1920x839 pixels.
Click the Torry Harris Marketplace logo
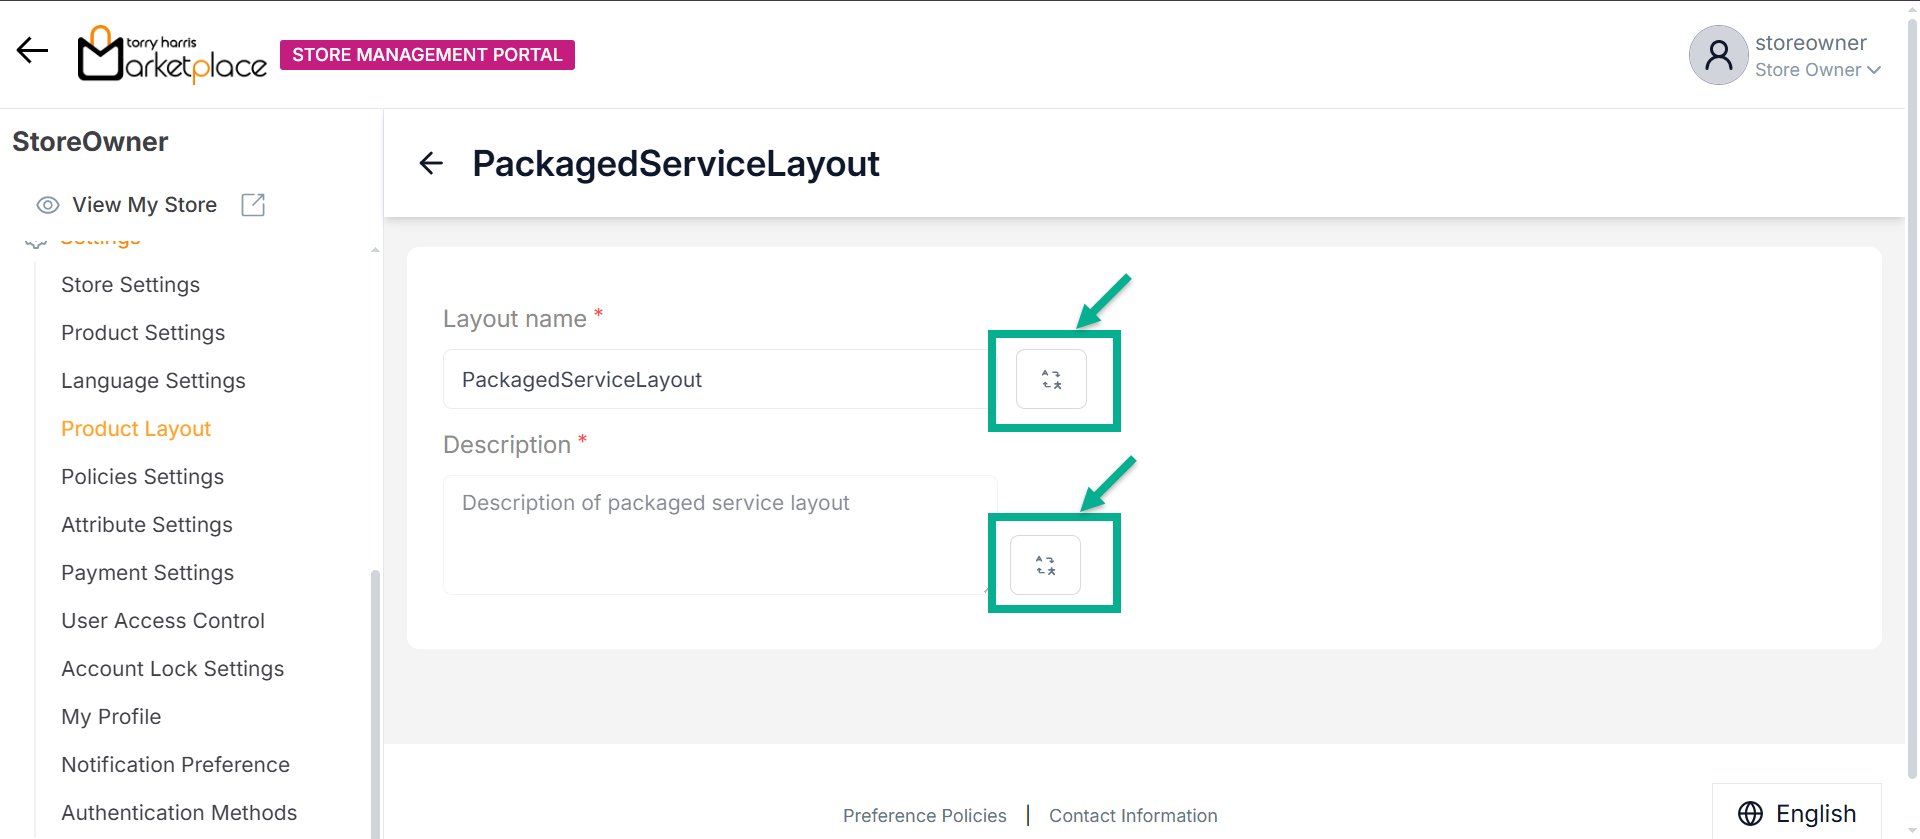coord(172,55)
